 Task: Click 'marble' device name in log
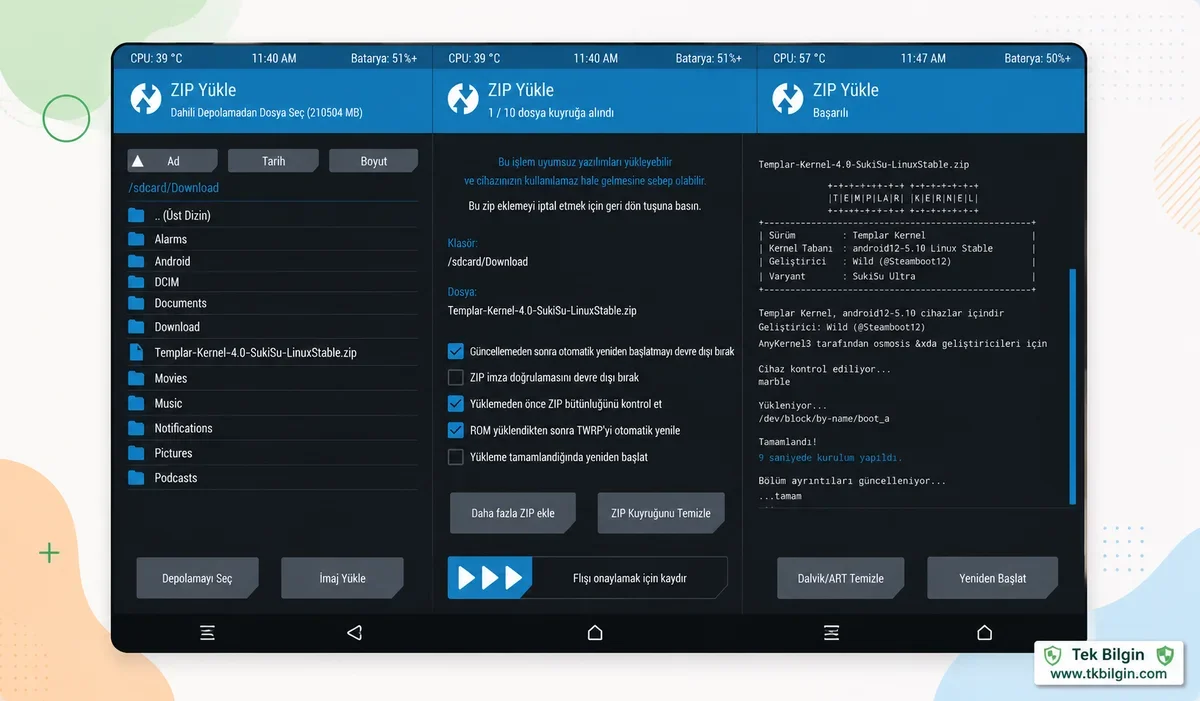tap(774, 382)
